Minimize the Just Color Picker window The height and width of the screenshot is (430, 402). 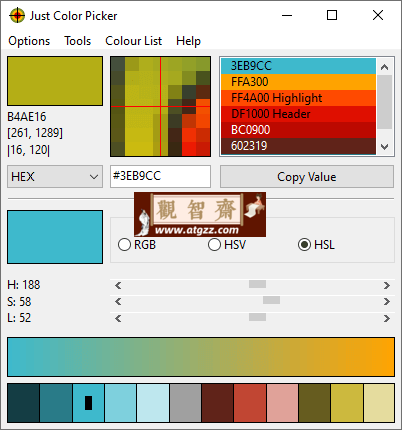click(x=287, y=15)
